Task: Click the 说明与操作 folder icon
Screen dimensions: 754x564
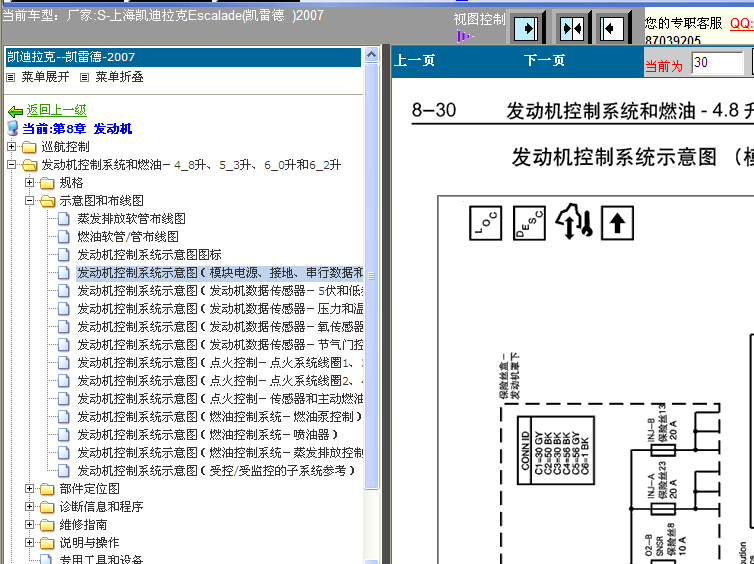Action: coord(47,543)
